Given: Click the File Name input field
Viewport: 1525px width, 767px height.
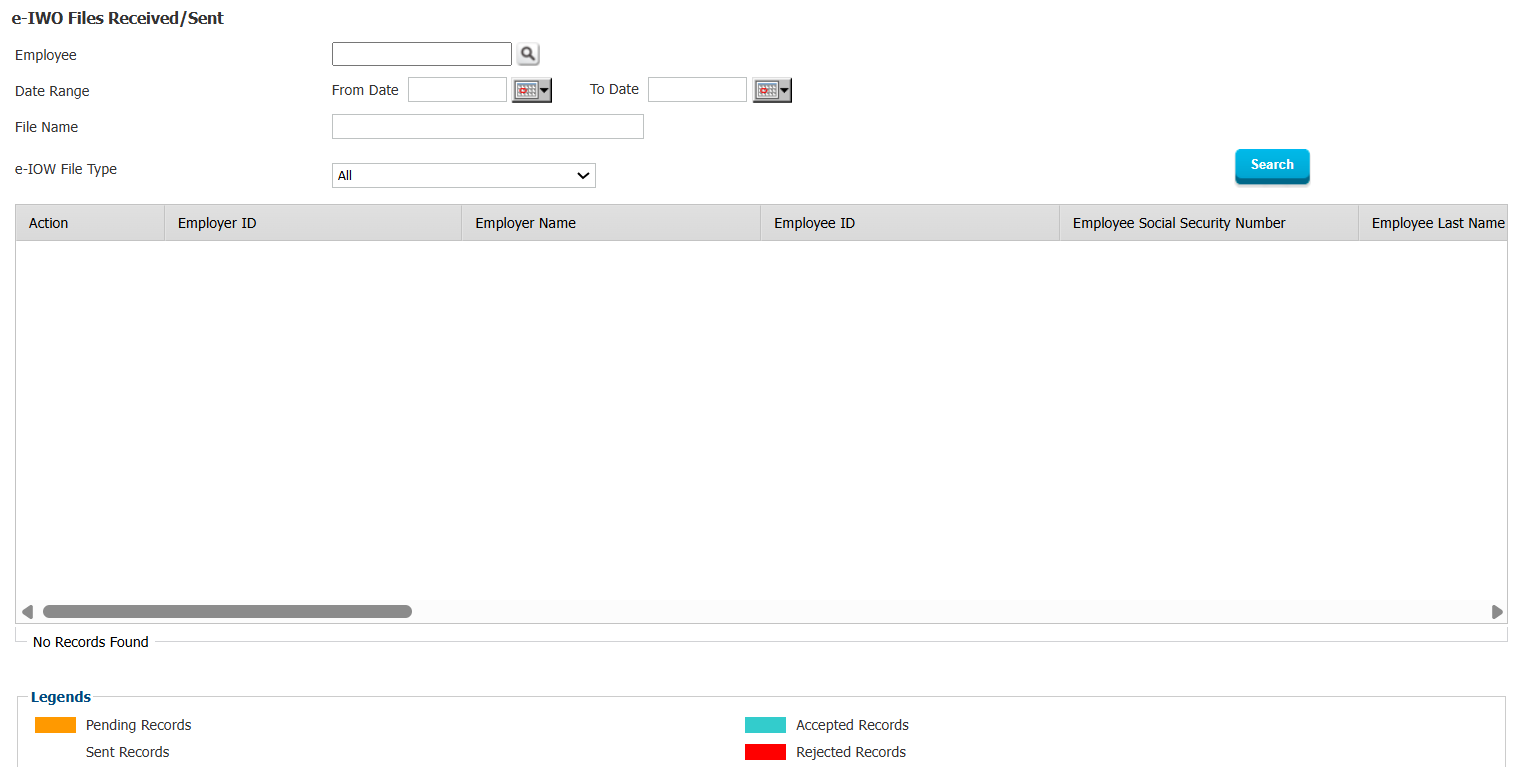Looking at the screenshot, I should coord(488,127).
